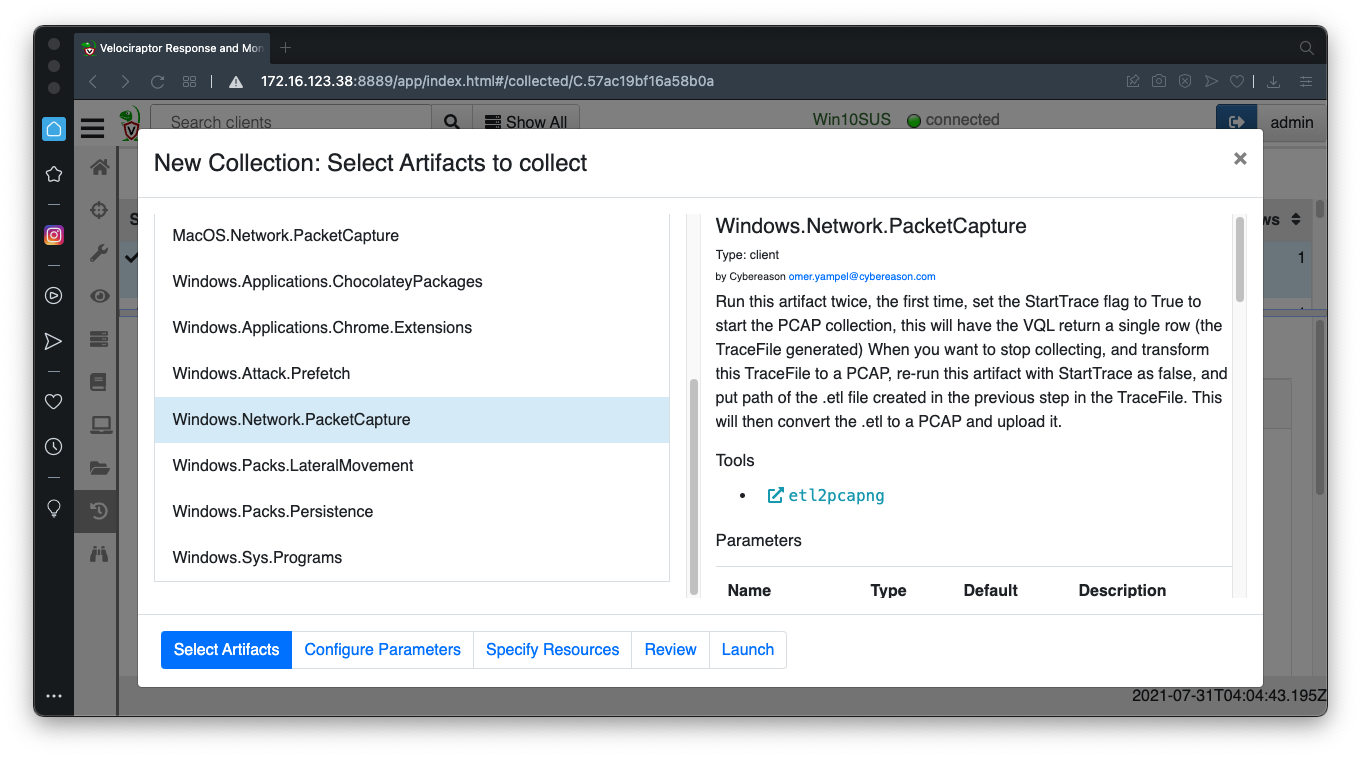Toggle the Velociraptor hamburger menu
Viewport: 1361px width, 758px height.
pyautogui.click(x=93, y=127)
